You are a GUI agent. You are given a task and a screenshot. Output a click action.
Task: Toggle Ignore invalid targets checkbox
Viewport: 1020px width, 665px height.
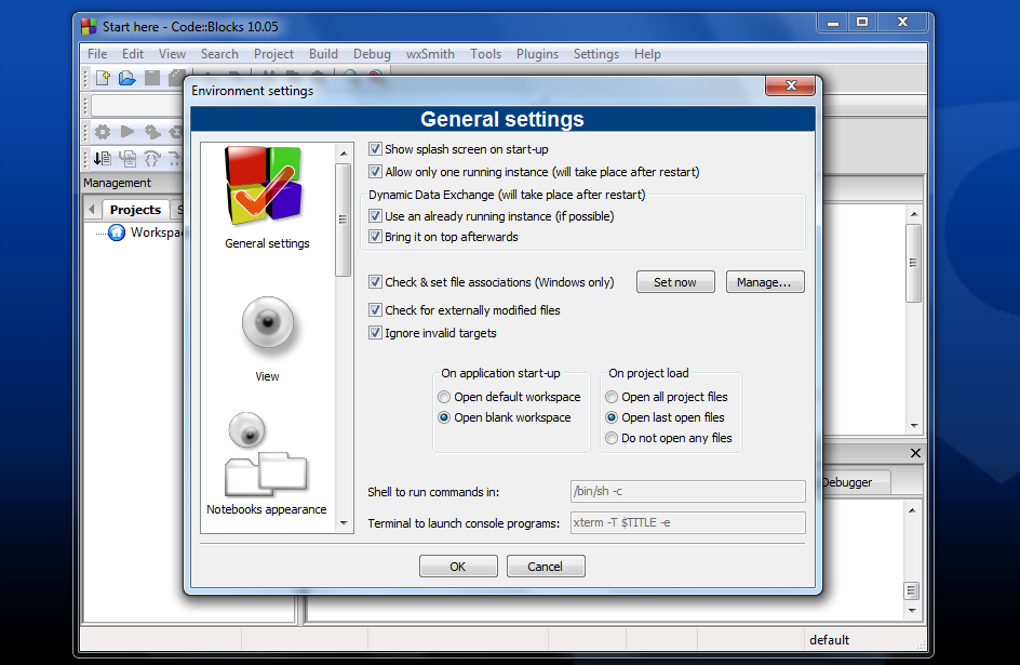tap(375, 332)
